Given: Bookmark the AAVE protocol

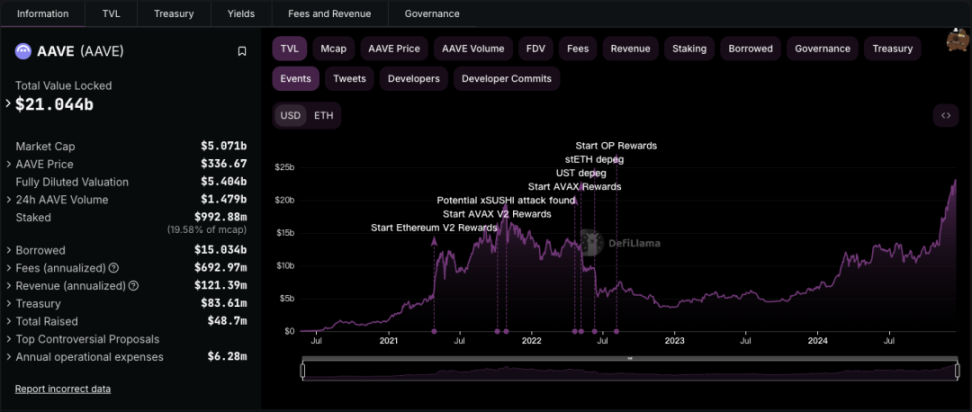Looking at the screenshot, I should click(x=242, y=51).
